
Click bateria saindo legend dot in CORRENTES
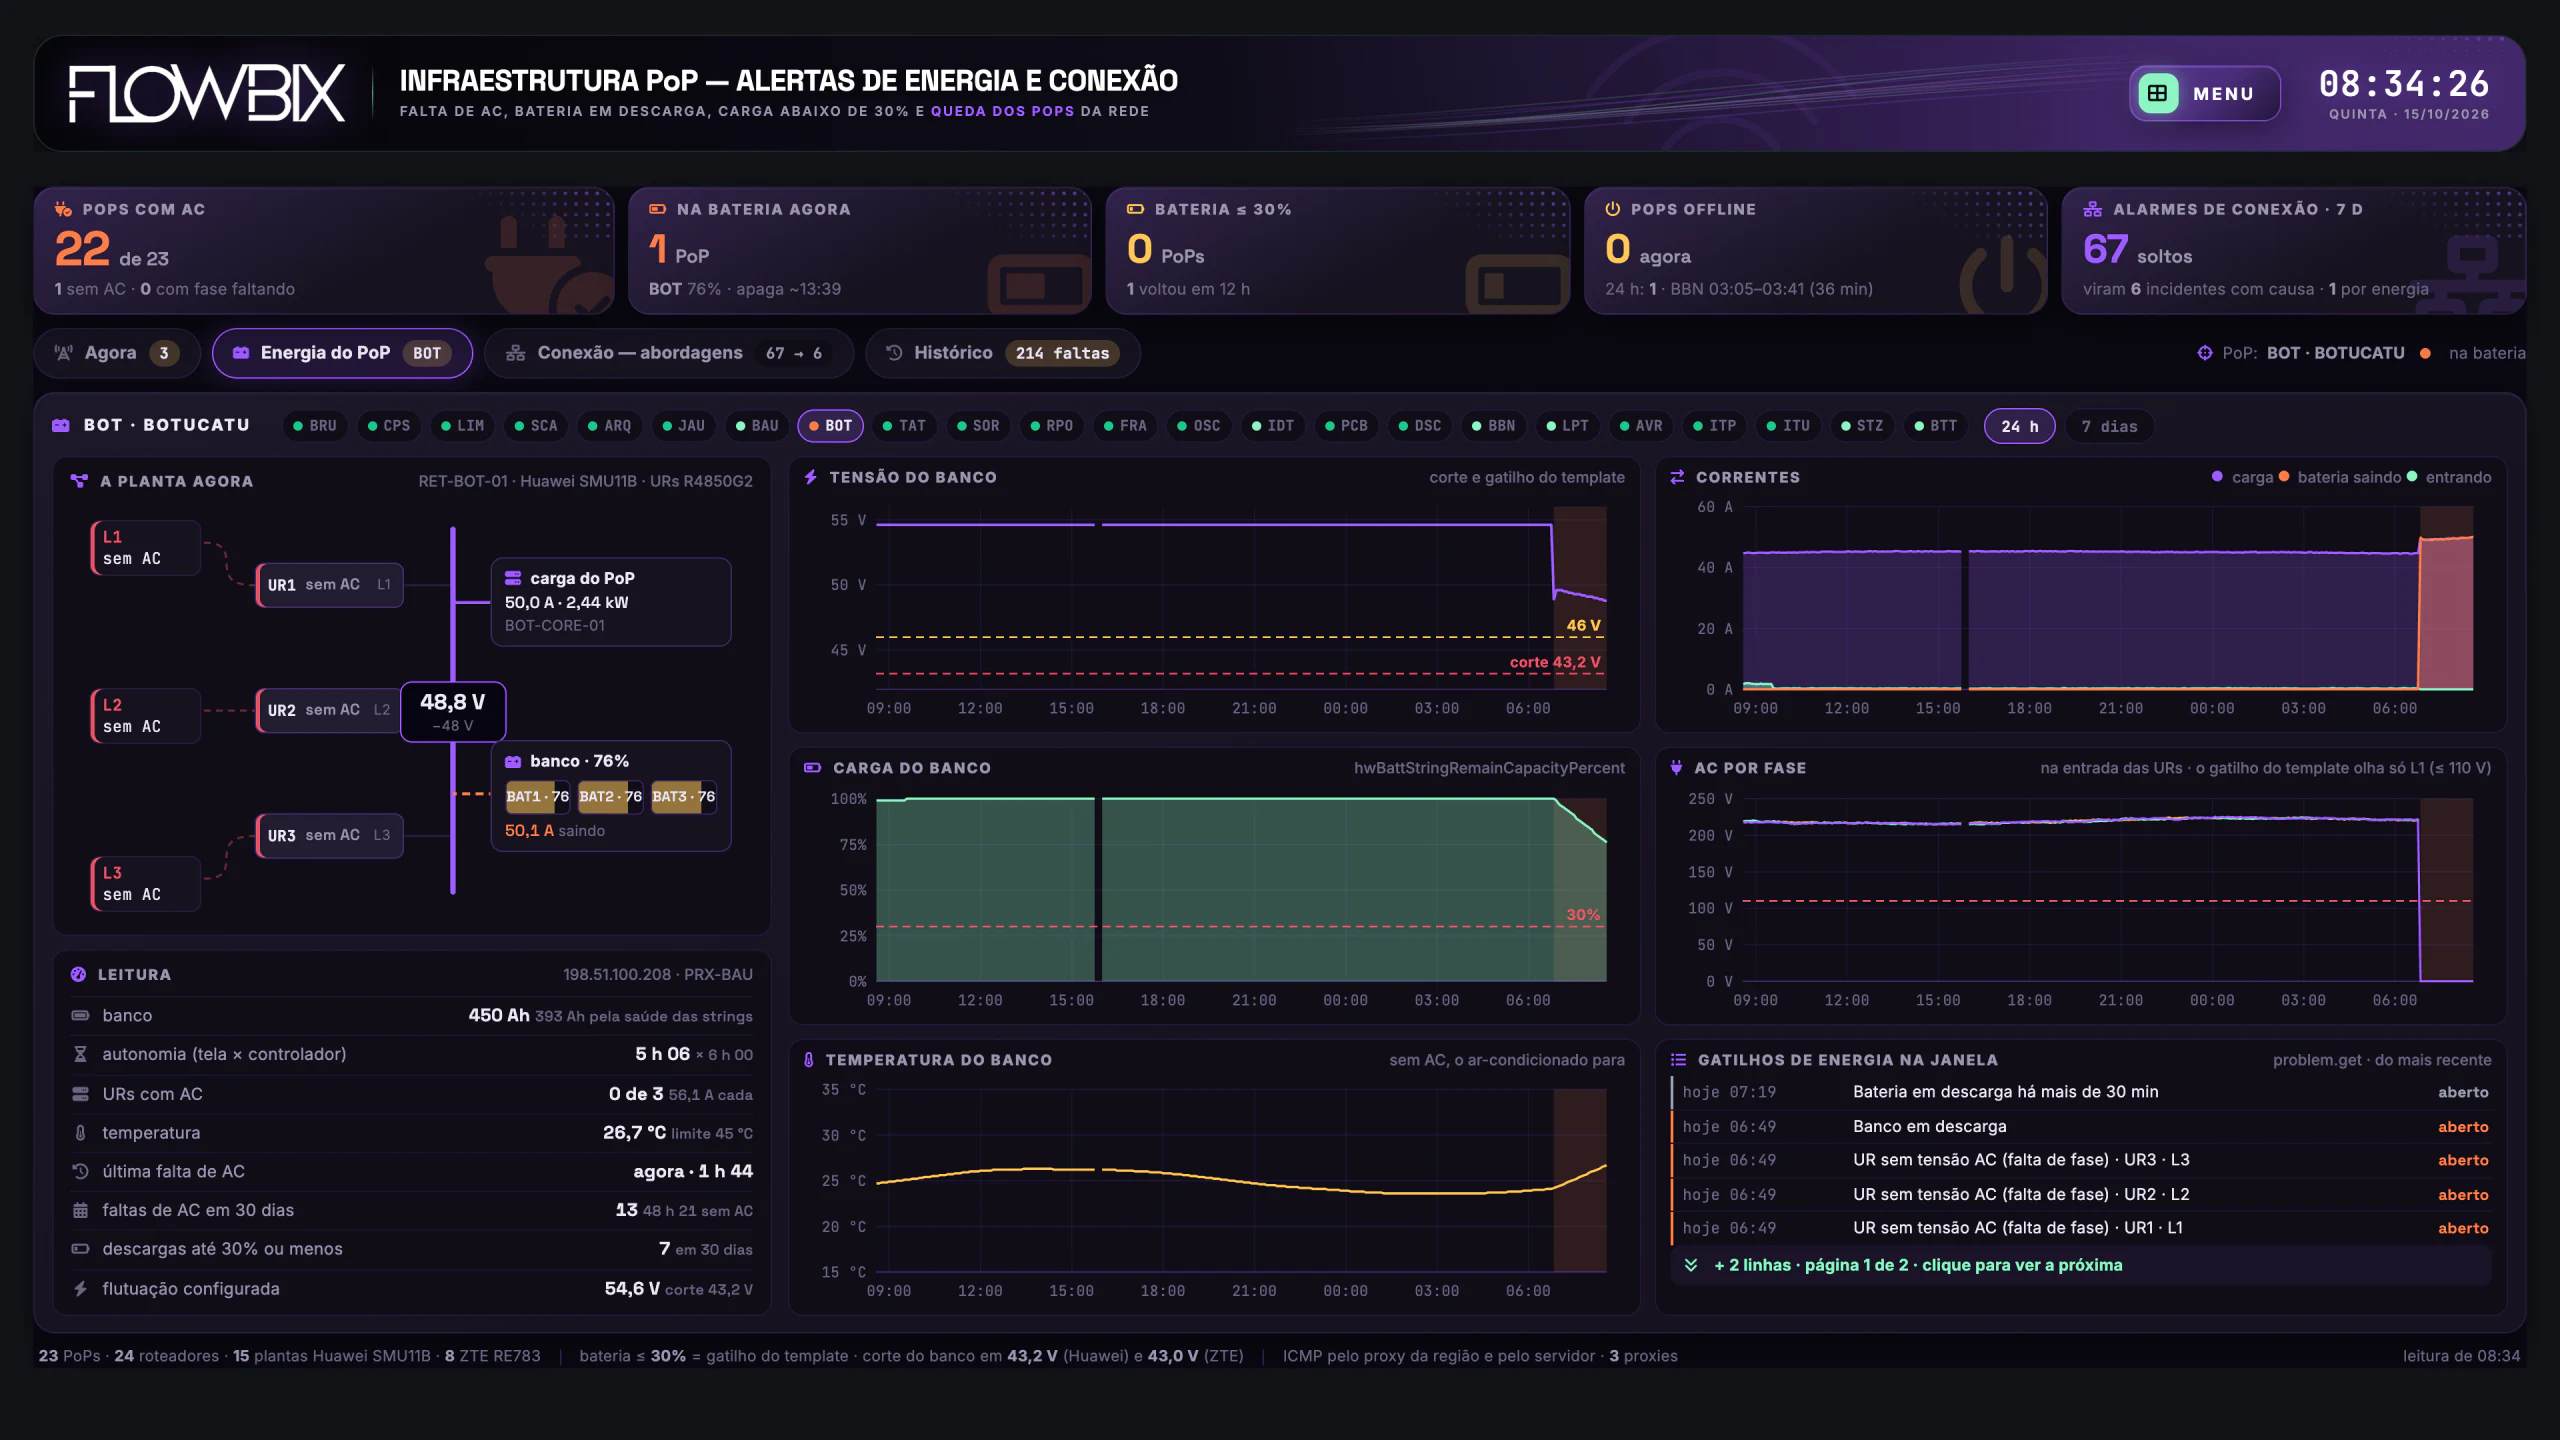(2284, 477)
